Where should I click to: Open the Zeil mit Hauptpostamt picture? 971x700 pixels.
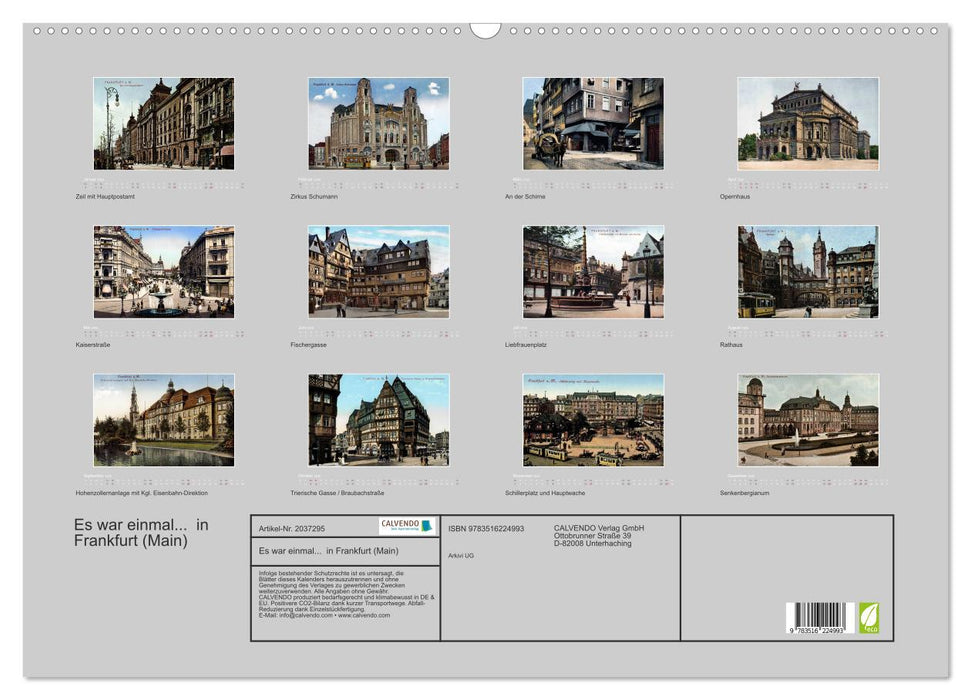click(x=164, y=123)
